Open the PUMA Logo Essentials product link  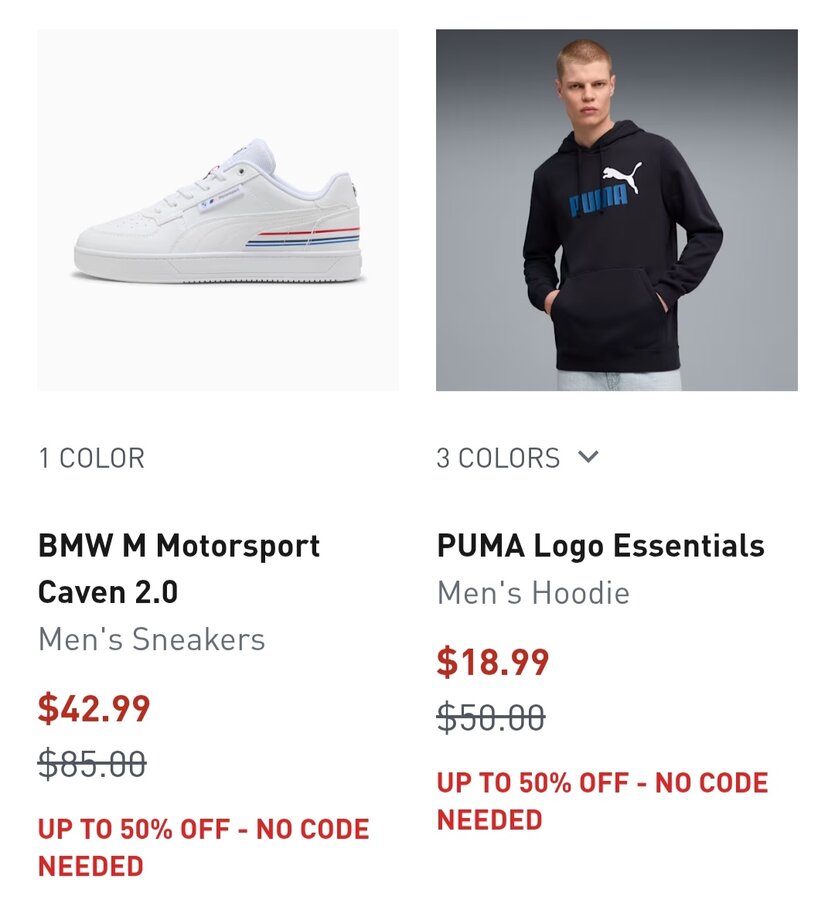point(600,546)
